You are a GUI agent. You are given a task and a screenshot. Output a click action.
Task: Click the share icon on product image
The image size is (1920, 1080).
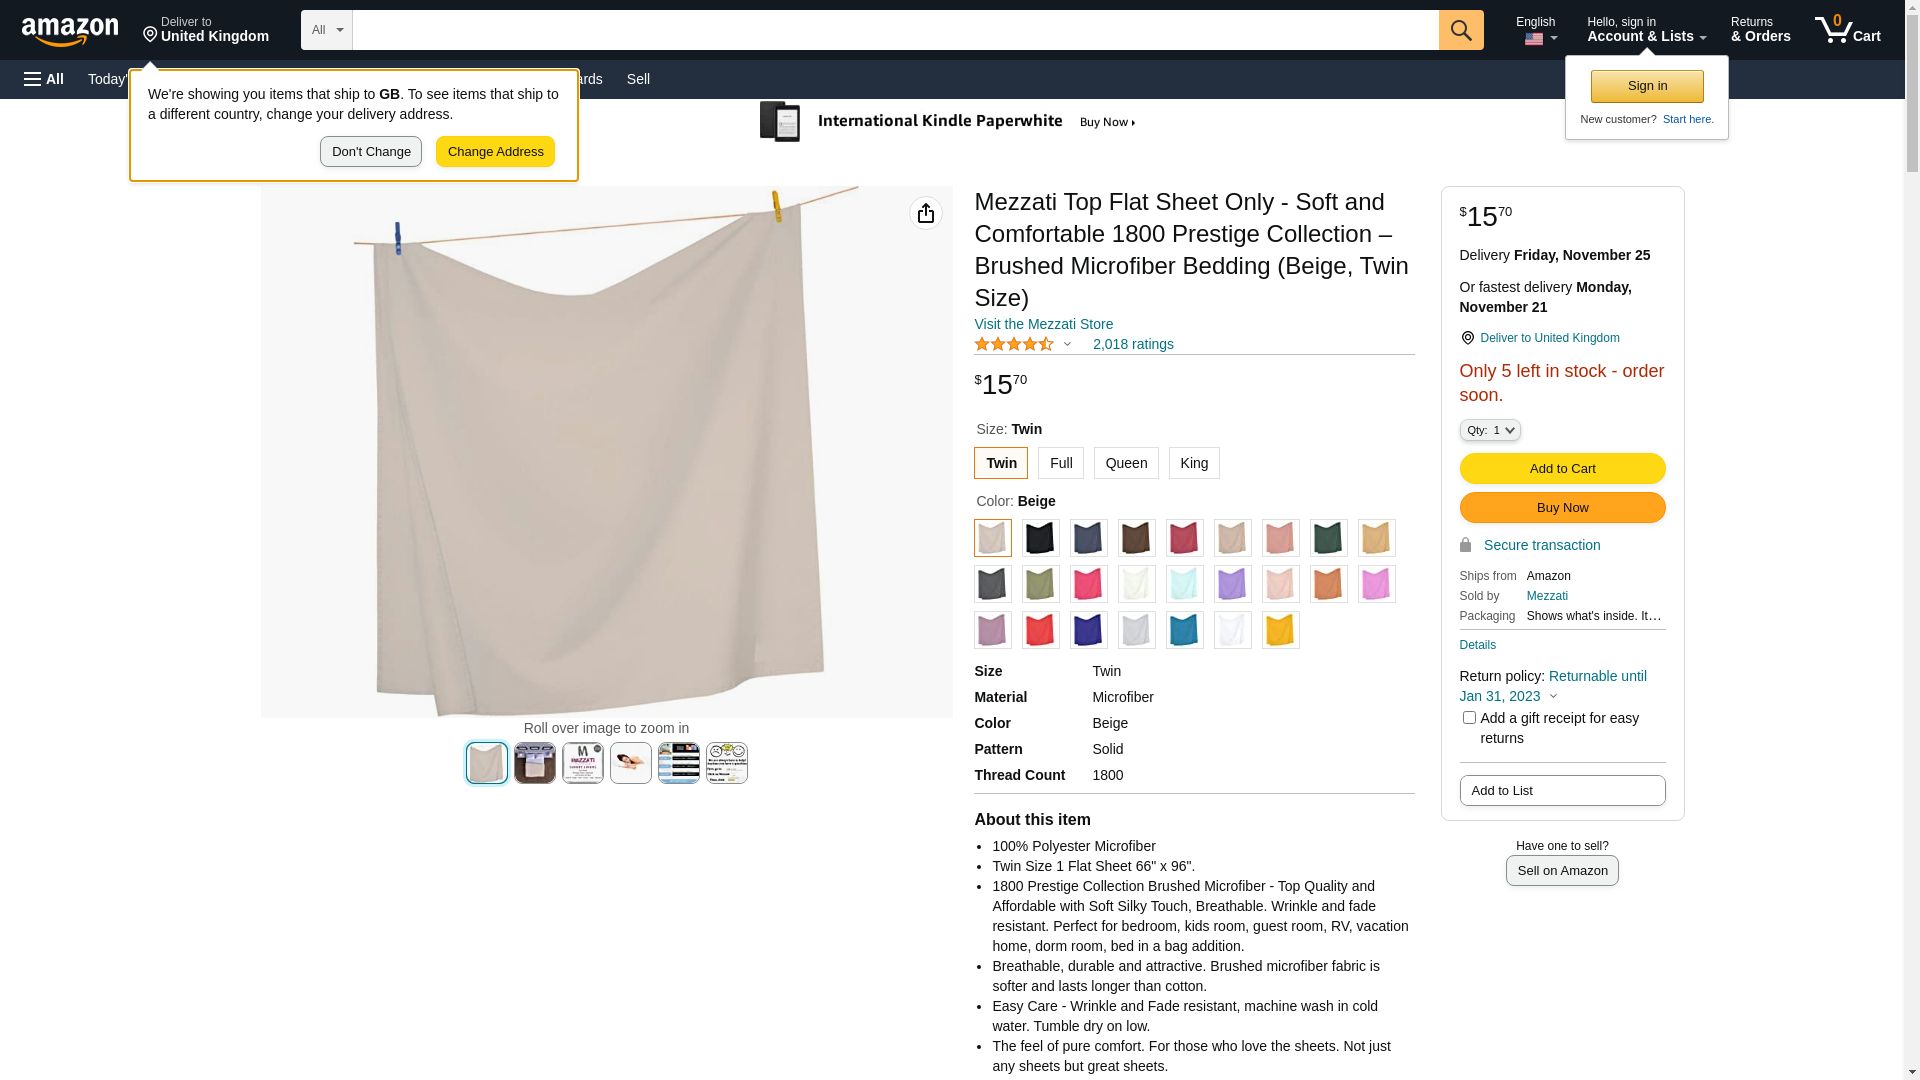point(926,213)
